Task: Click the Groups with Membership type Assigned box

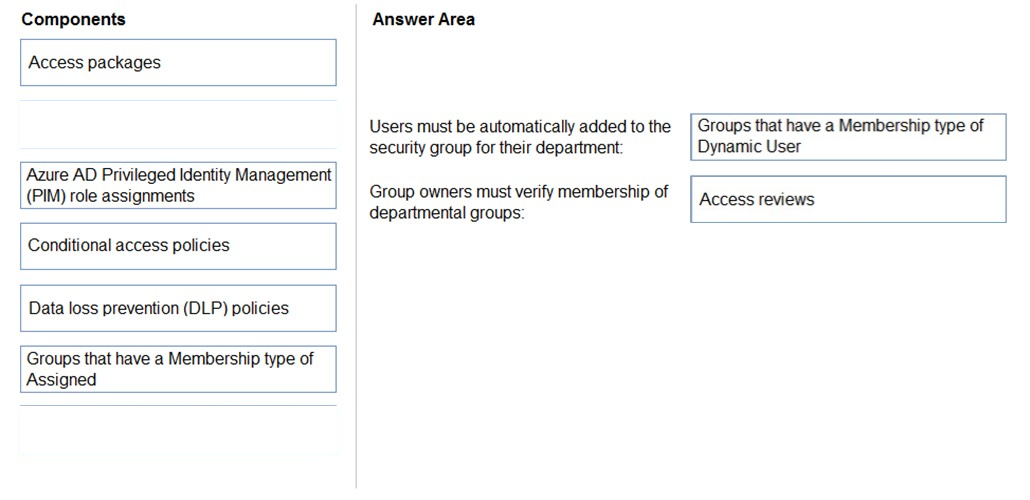Action: click(x=178, y=369)
